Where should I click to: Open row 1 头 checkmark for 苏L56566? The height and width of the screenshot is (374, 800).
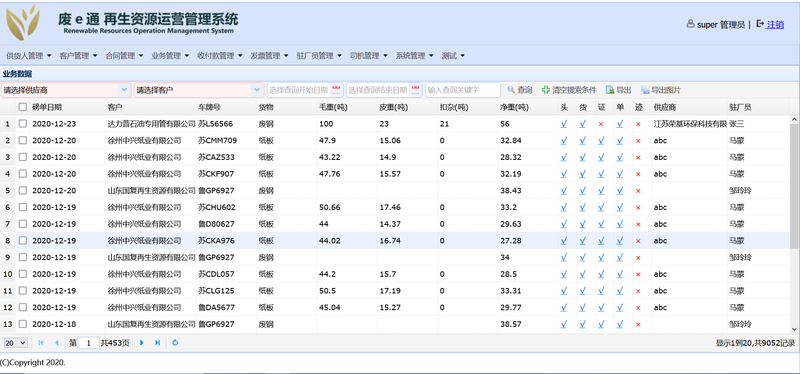tap(564, 124)
